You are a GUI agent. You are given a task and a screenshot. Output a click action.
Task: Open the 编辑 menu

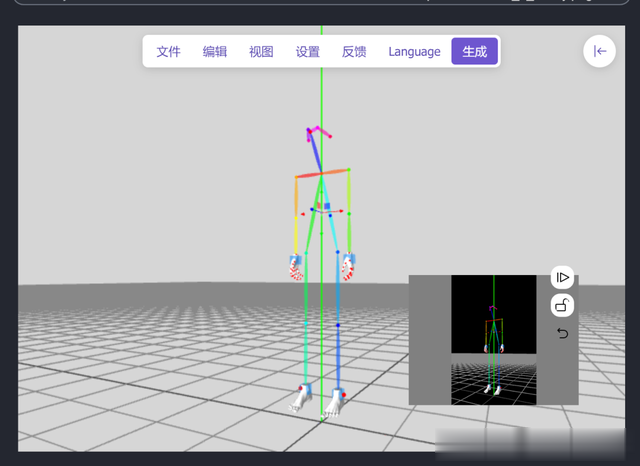point(215,51)
